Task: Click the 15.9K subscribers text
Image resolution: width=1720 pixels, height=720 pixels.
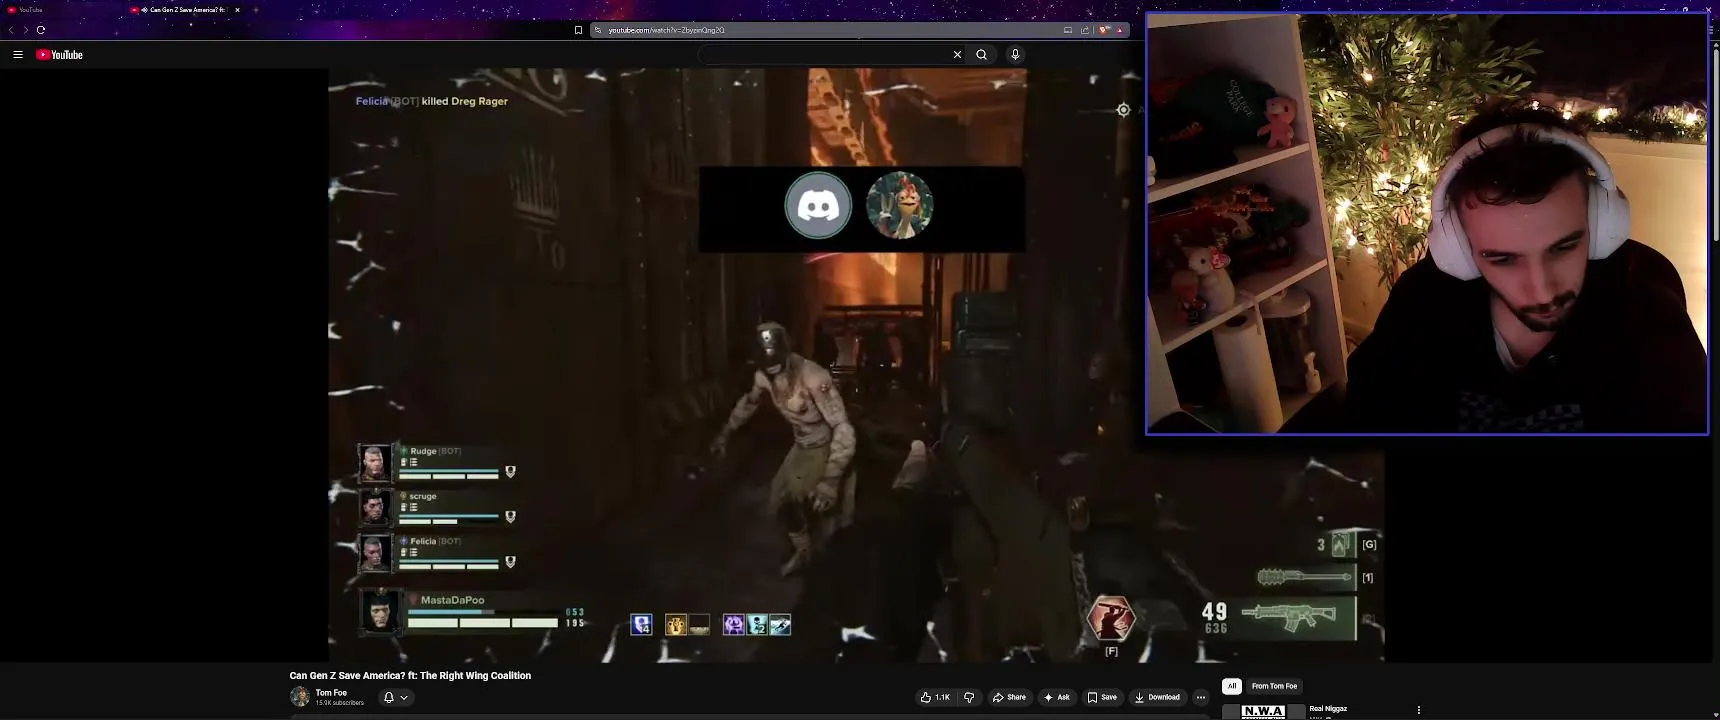Action: [x=340, y=703]
